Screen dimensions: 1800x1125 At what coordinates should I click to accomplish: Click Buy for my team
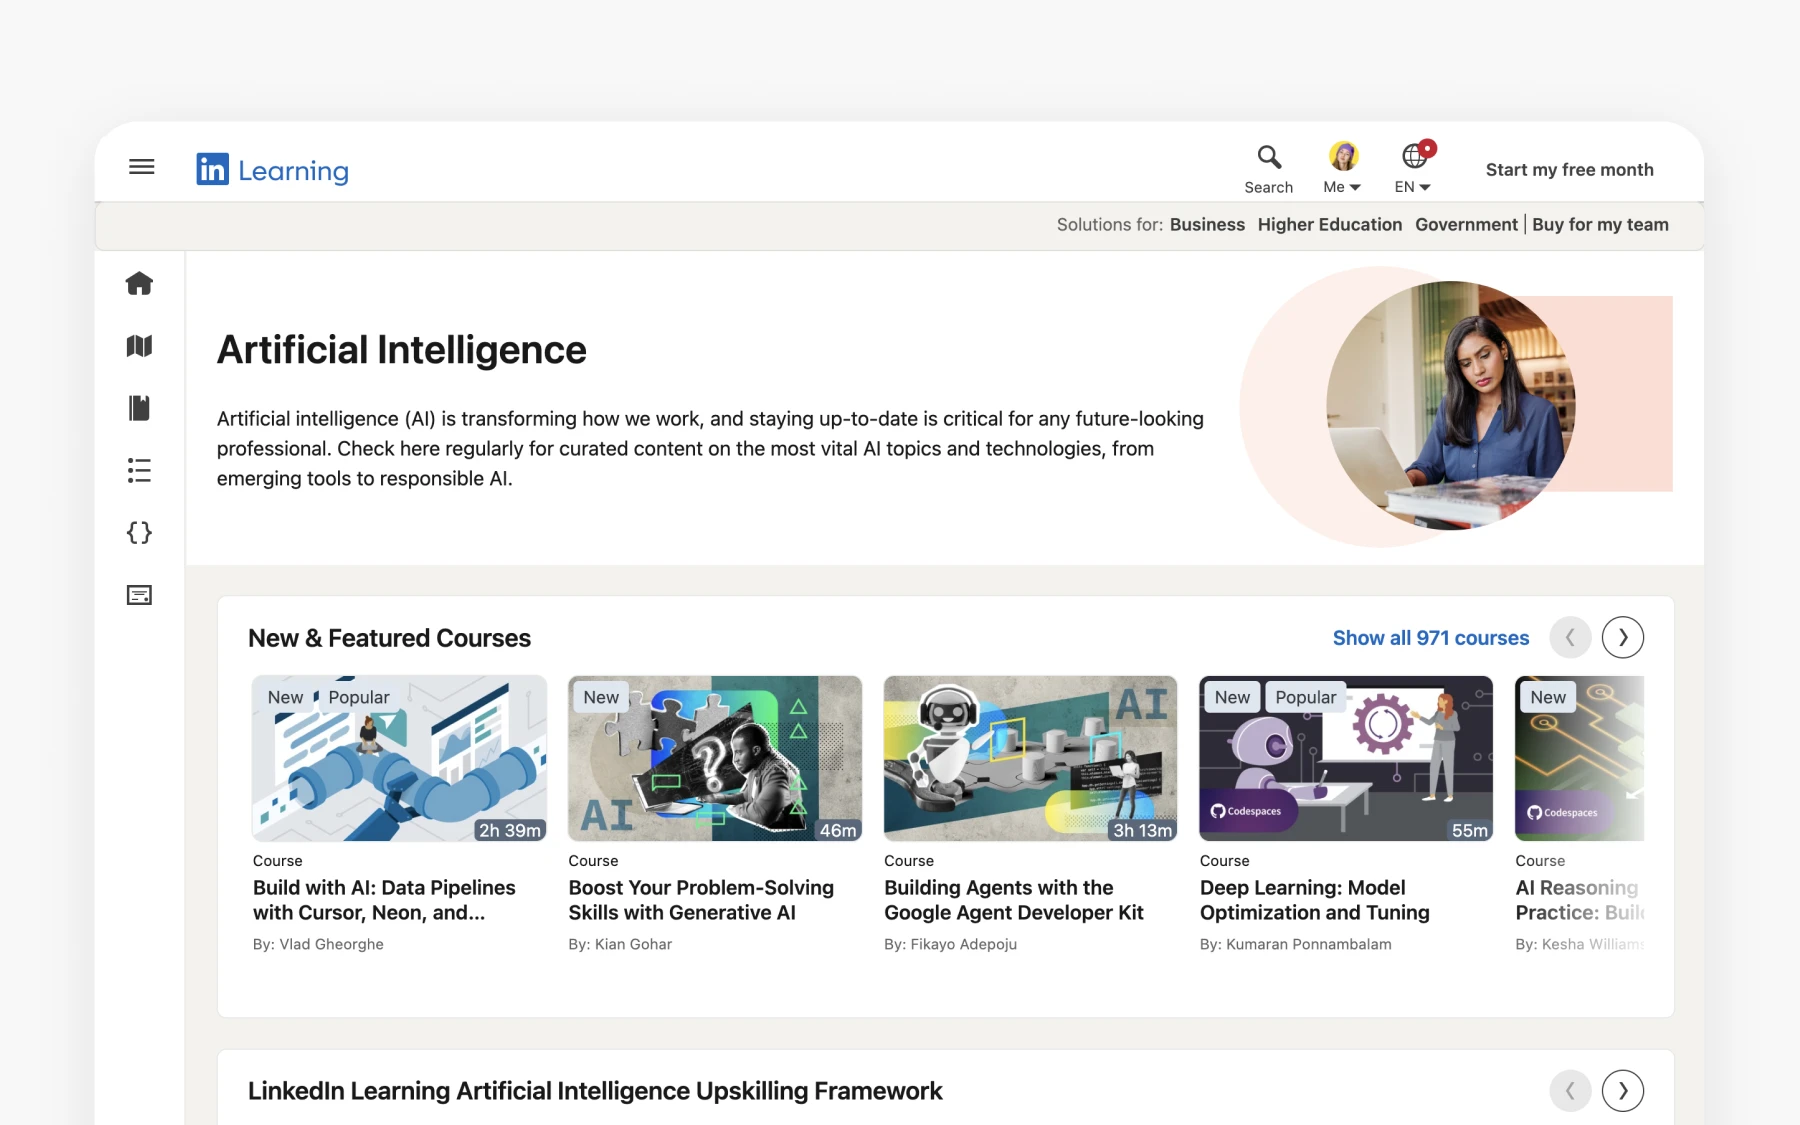1600,225
